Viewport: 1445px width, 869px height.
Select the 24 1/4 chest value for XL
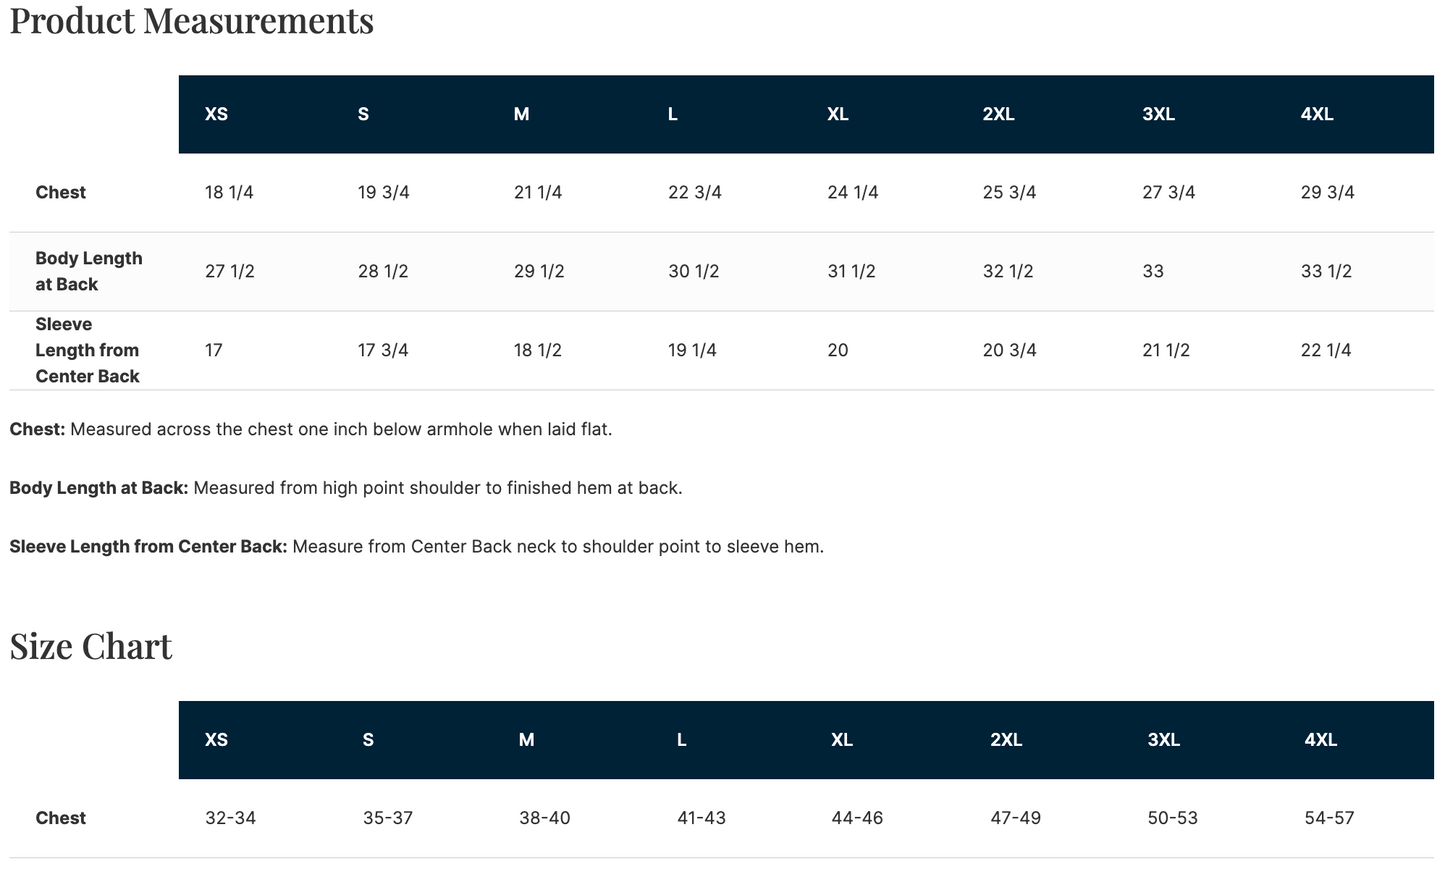pyautogui.click(x=853, y=192)
